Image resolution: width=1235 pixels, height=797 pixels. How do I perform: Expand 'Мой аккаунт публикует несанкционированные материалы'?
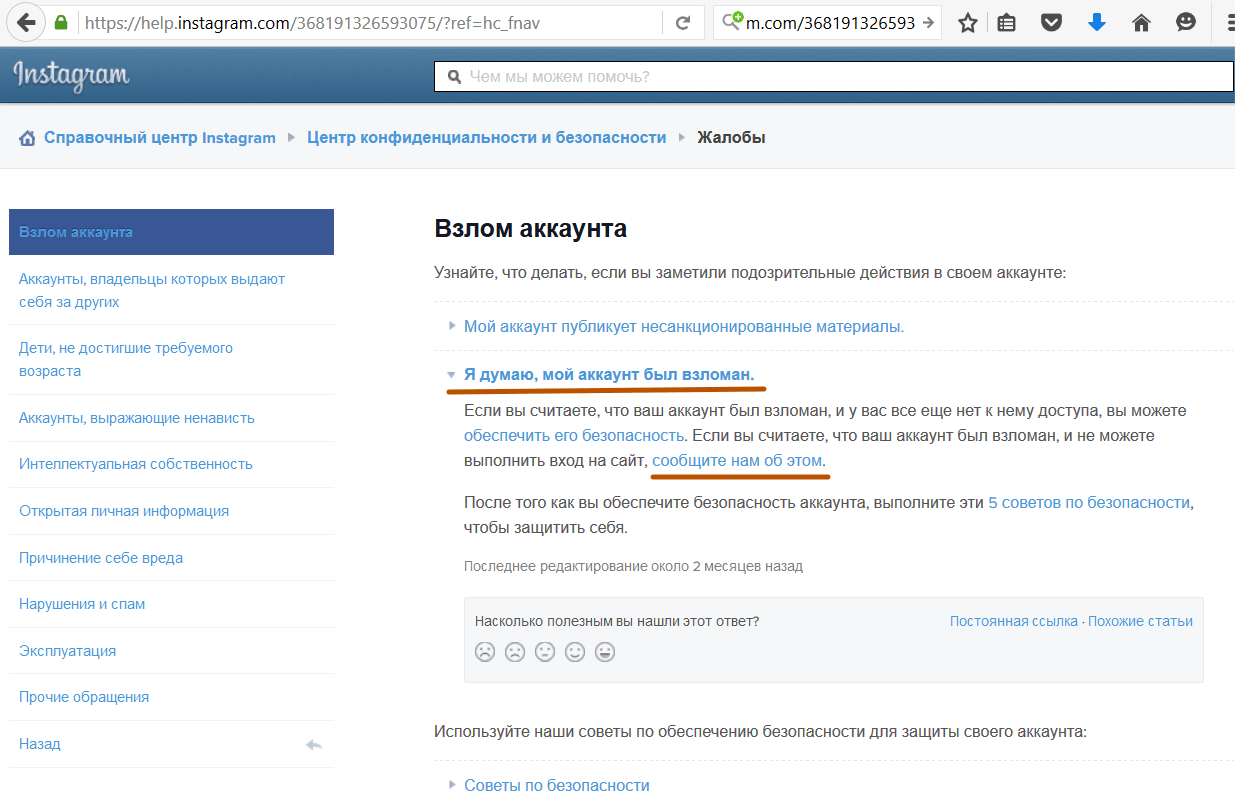[683, 326]
